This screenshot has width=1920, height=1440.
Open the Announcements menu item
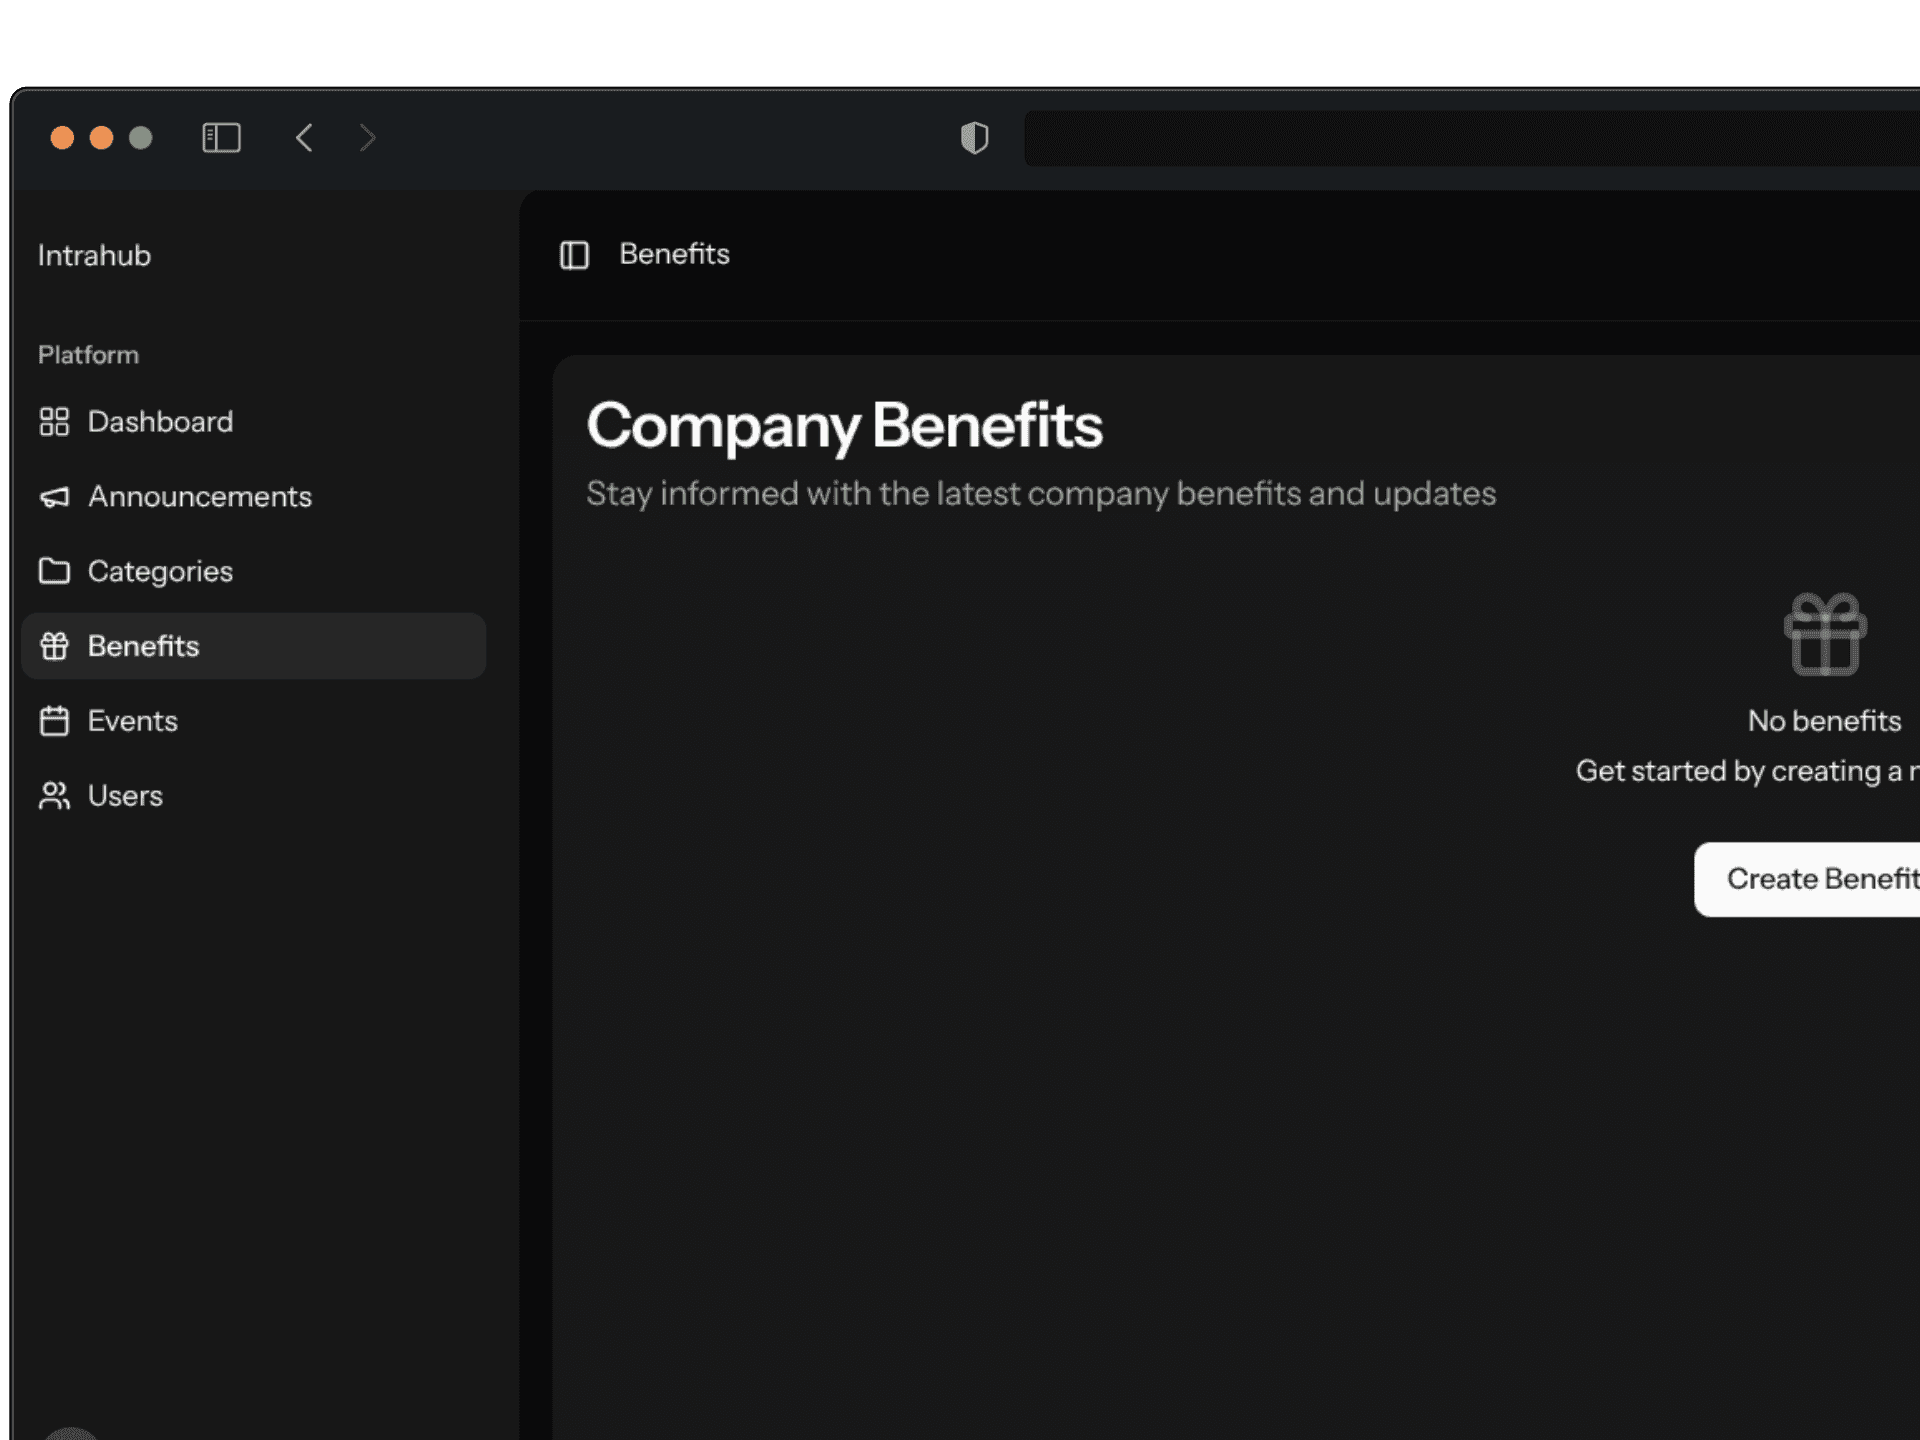pyautogui.click(x=199, y=497)
